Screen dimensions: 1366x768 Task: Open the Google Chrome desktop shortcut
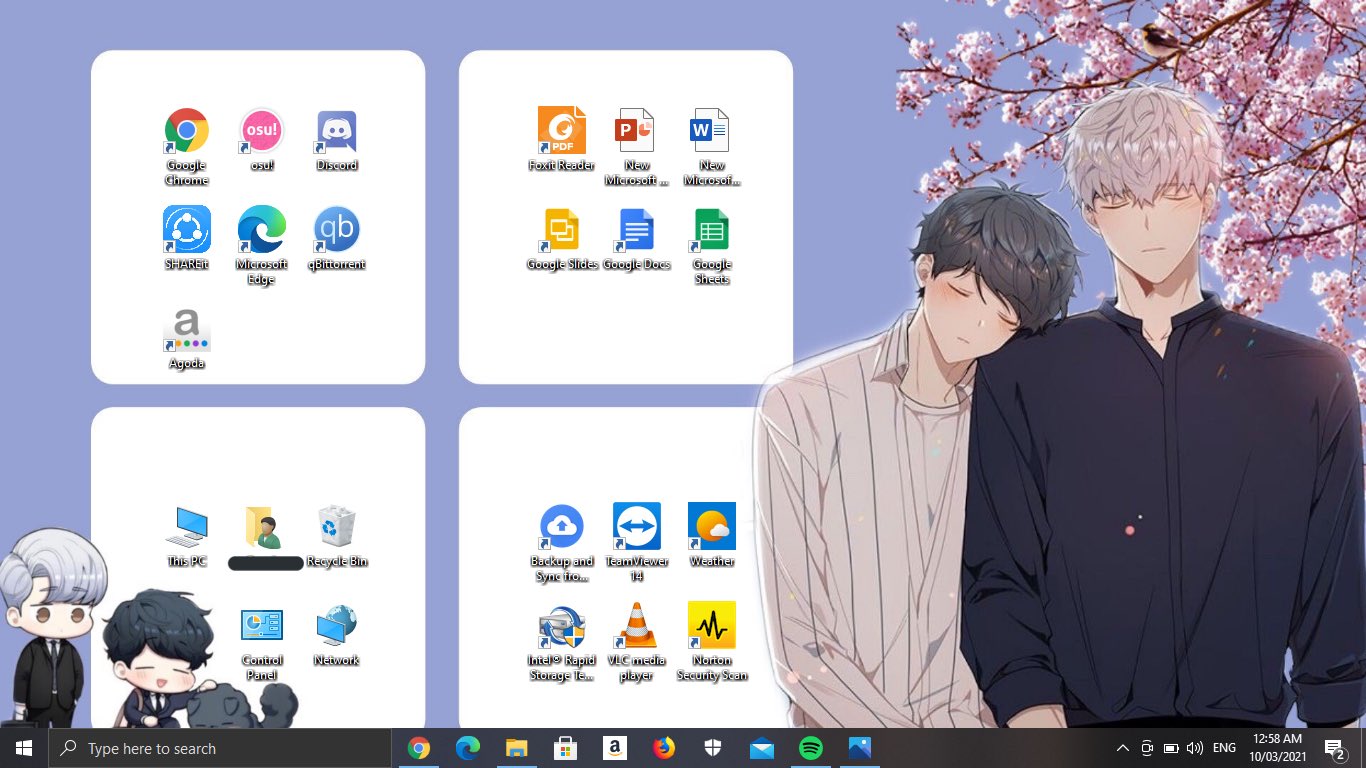pos(187,146)
